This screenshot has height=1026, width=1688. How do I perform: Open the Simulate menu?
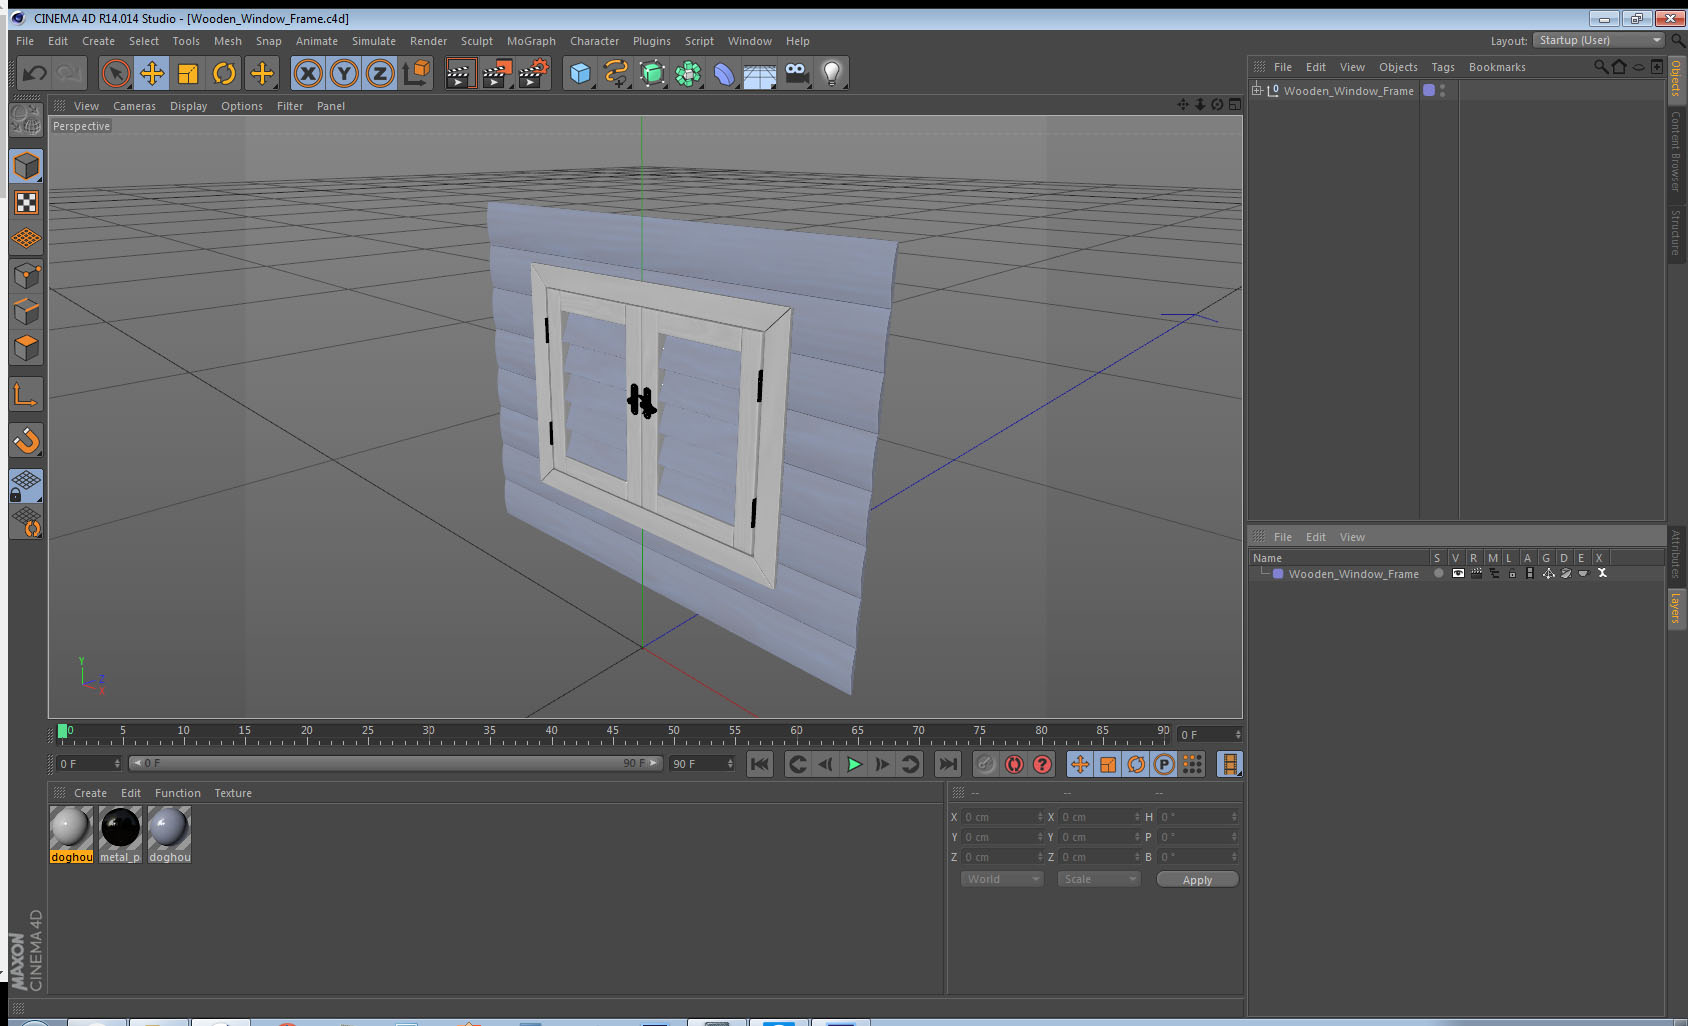(x=373, y=41)
